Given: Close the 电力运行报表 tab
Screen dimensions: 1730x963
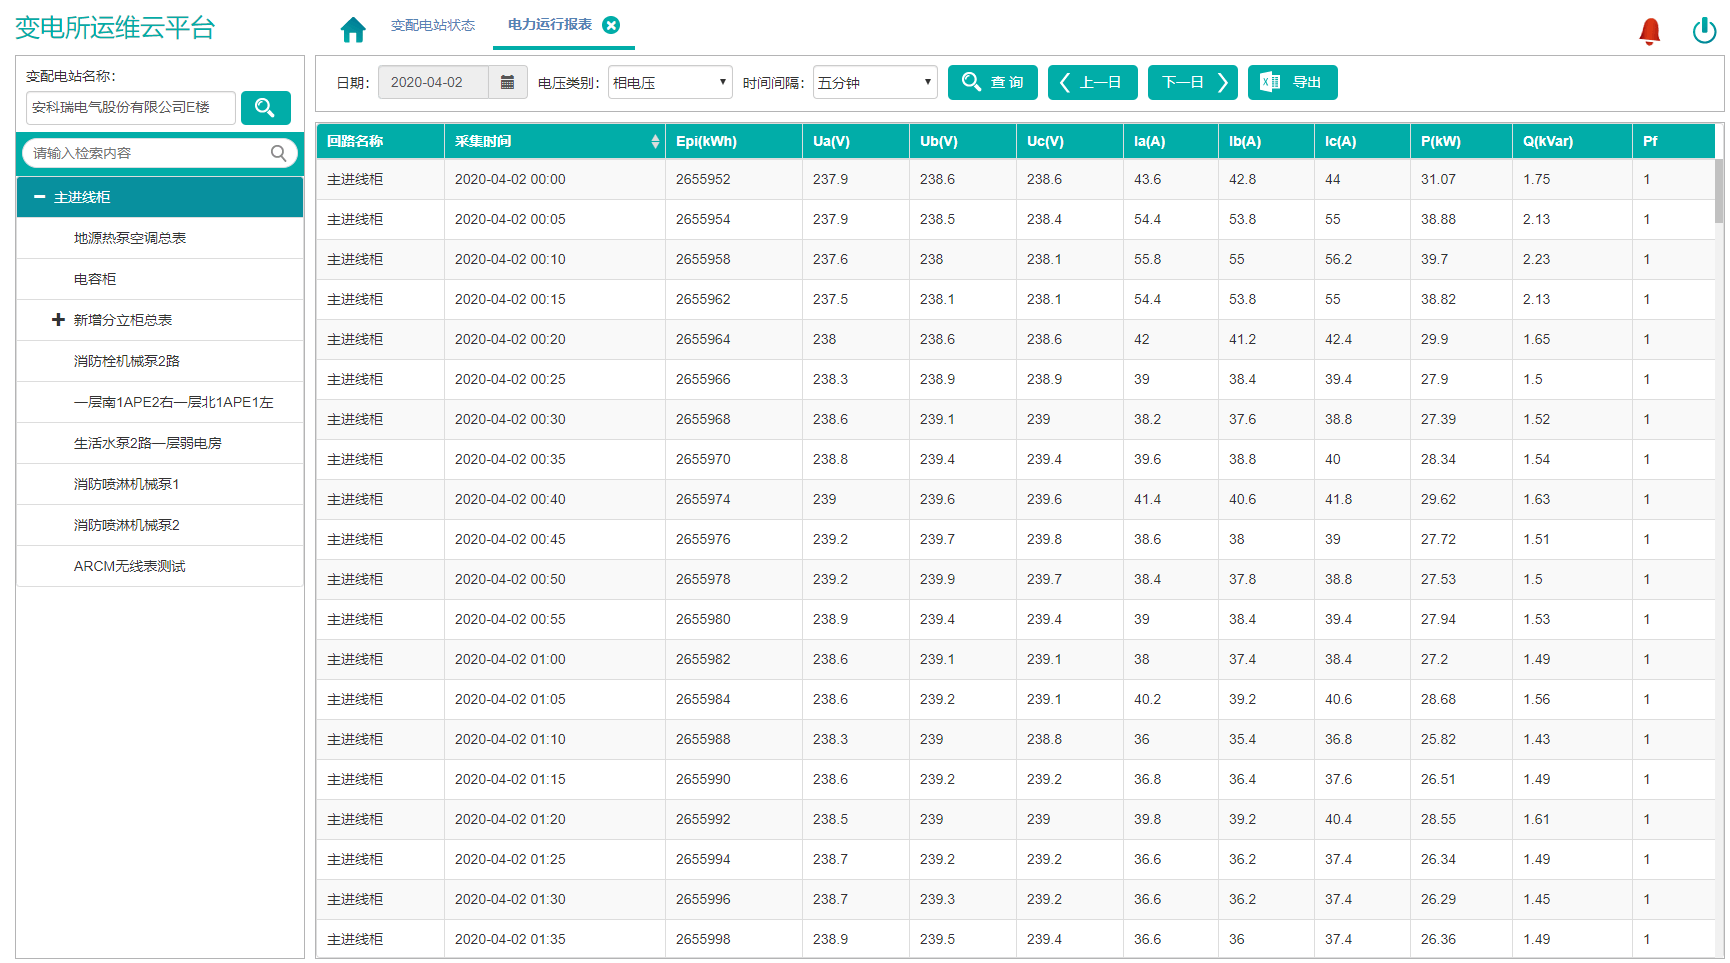Looking at the screenshot, I should pos(611,25).
